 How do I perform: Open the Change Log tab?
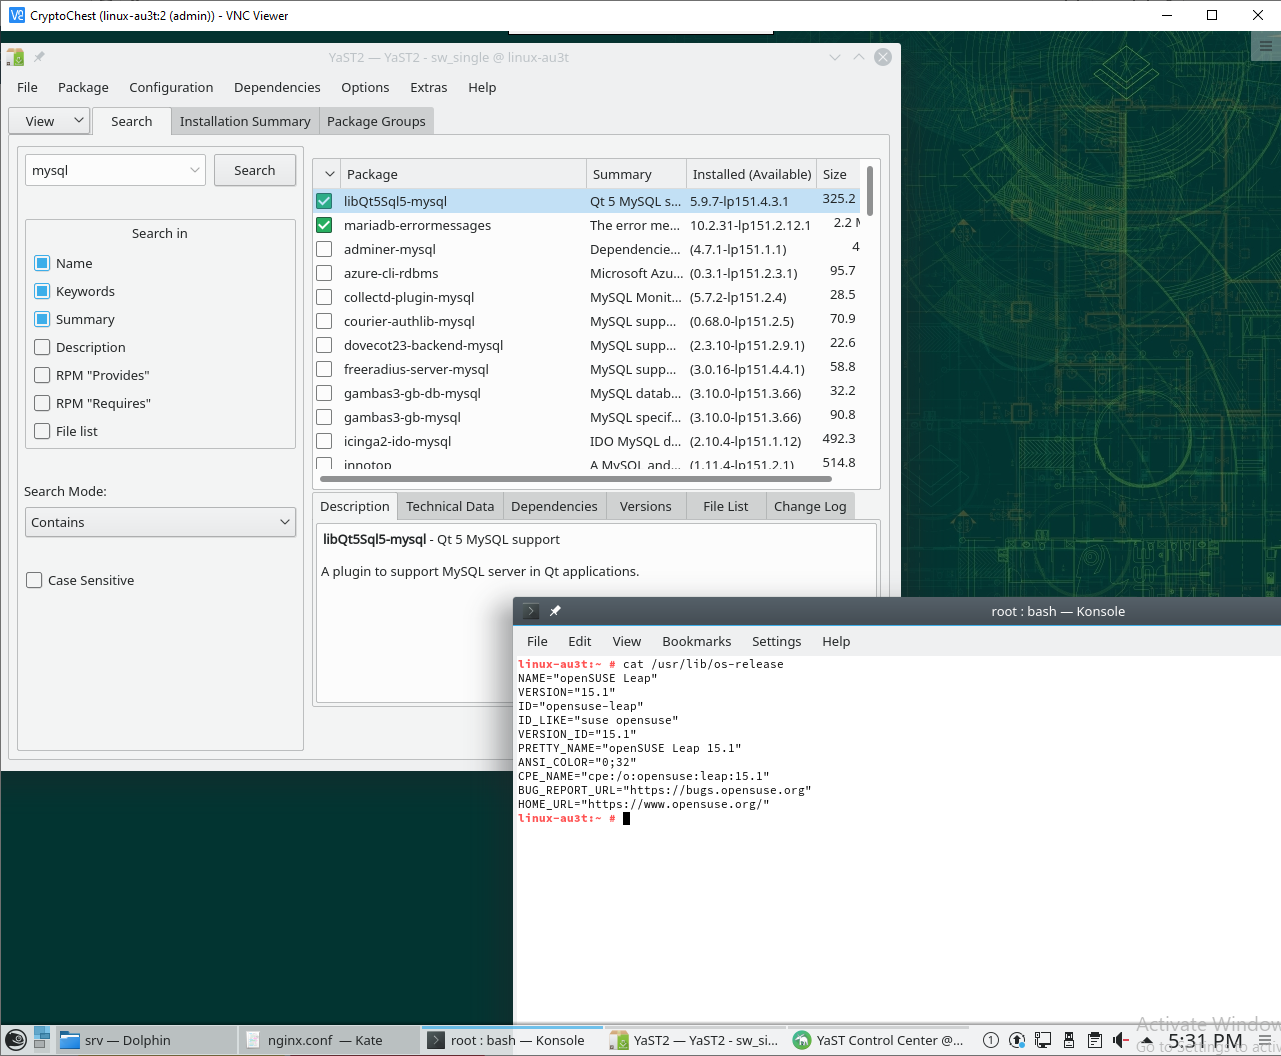810,506
